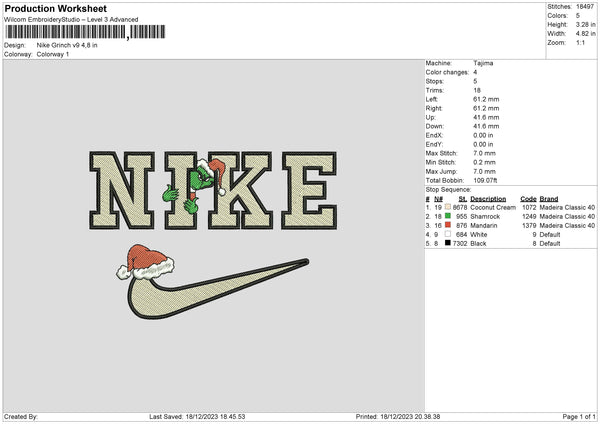The width and height of the screenshot is (600, 424).
Task: Click the Width value '4.82 in'
Action: click(x=585, y=34)
